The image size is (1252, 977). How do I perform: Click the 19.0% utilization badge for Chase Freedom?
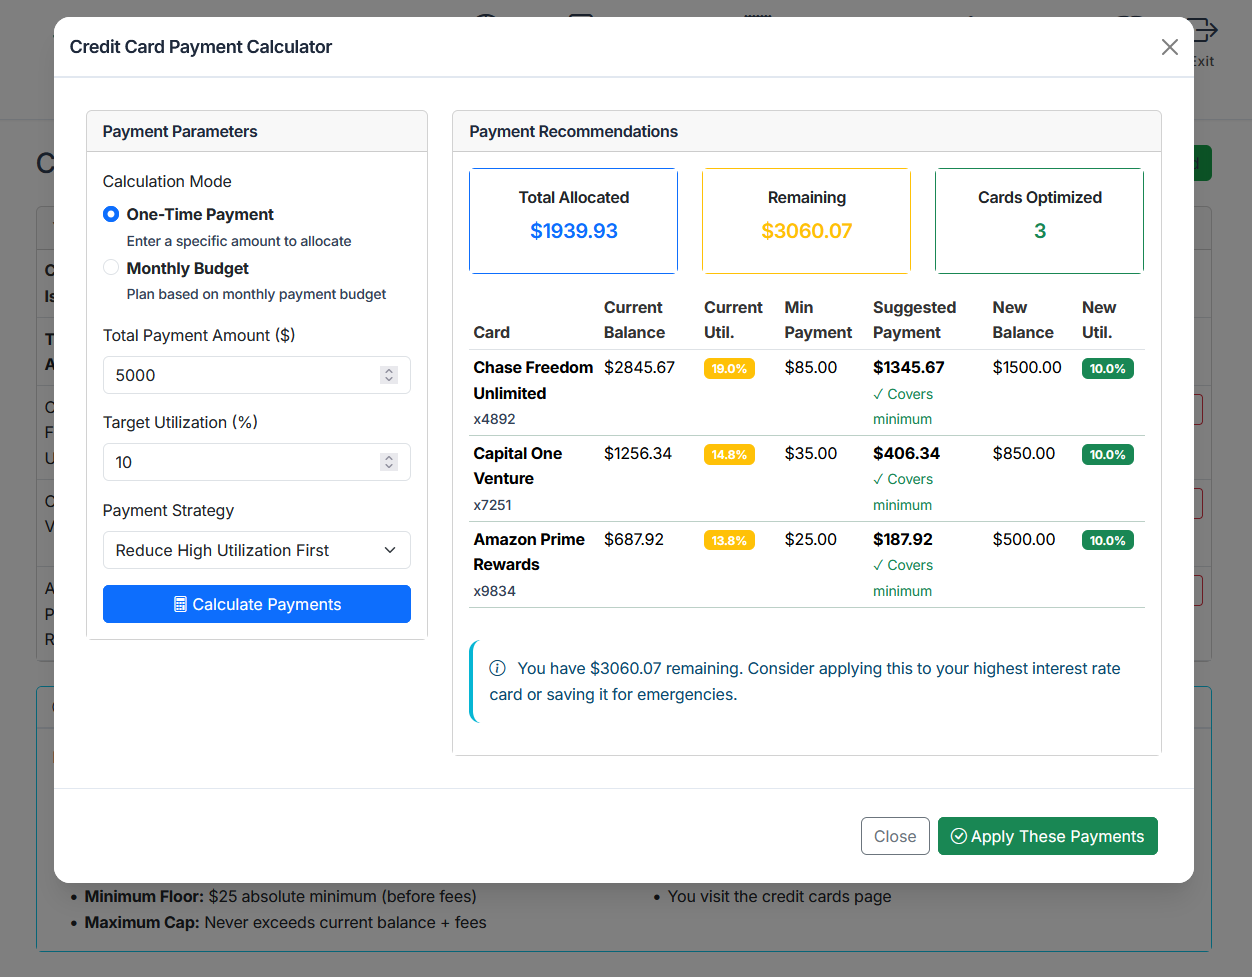click(x=729, y=368)
